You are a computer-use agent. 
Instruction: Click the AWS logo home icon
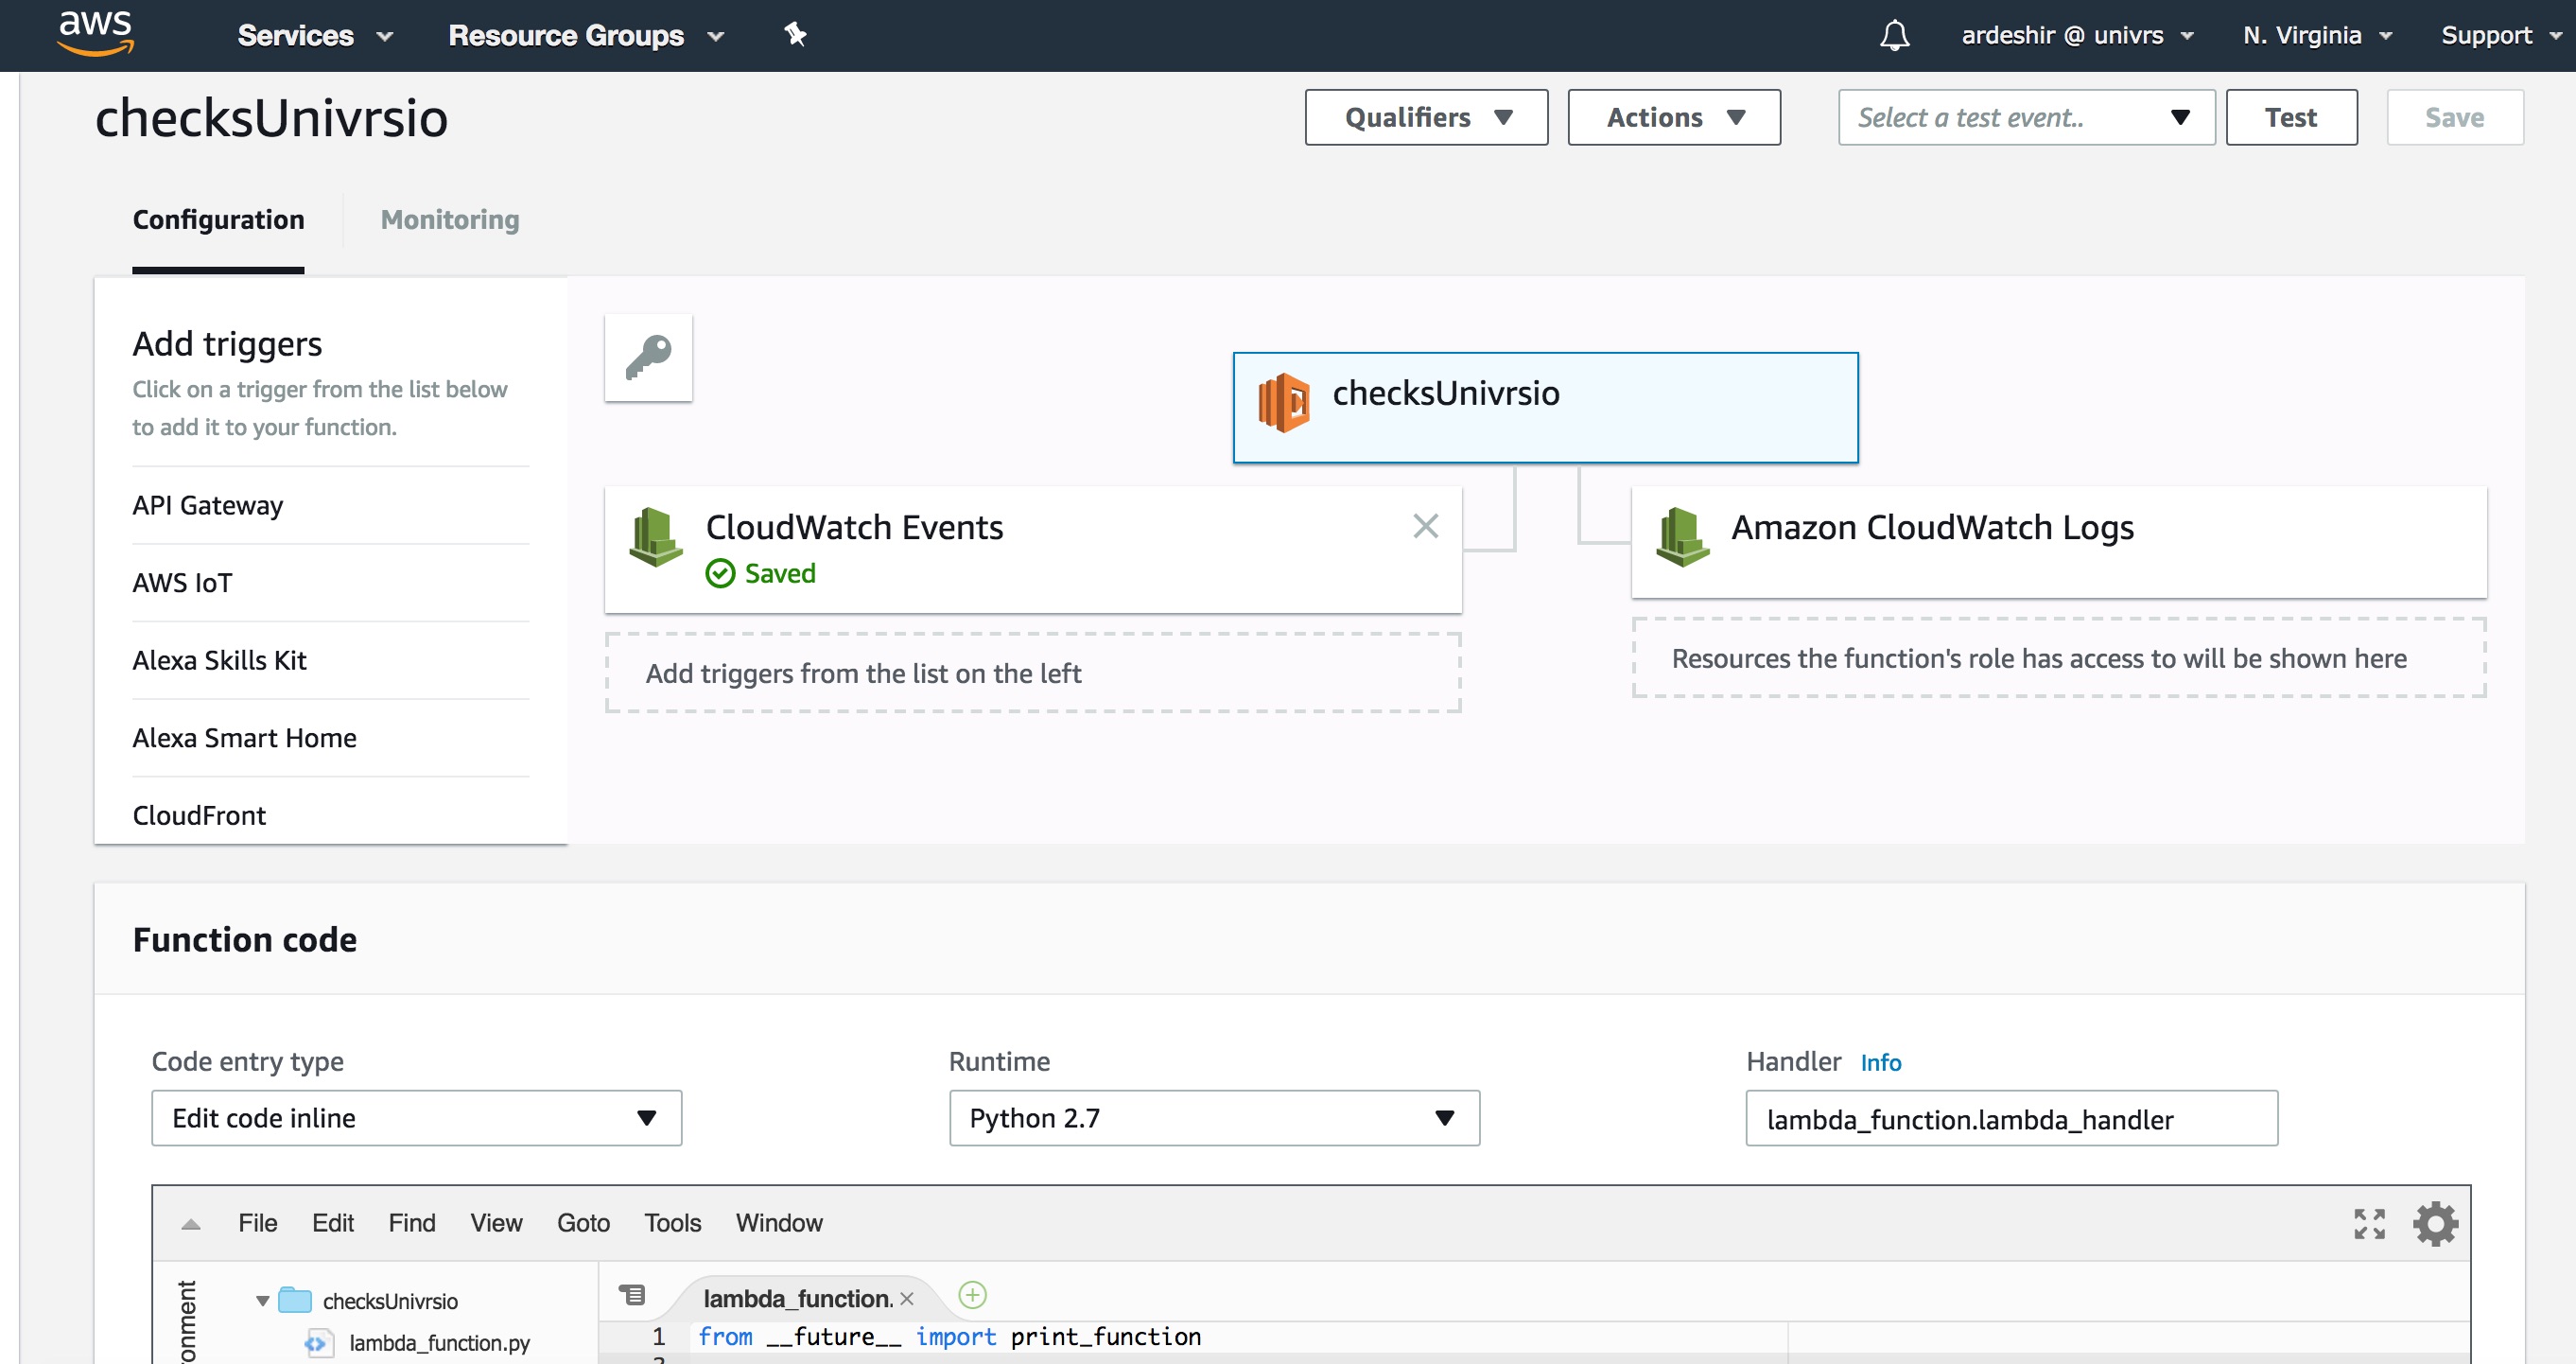pos(95,33)
